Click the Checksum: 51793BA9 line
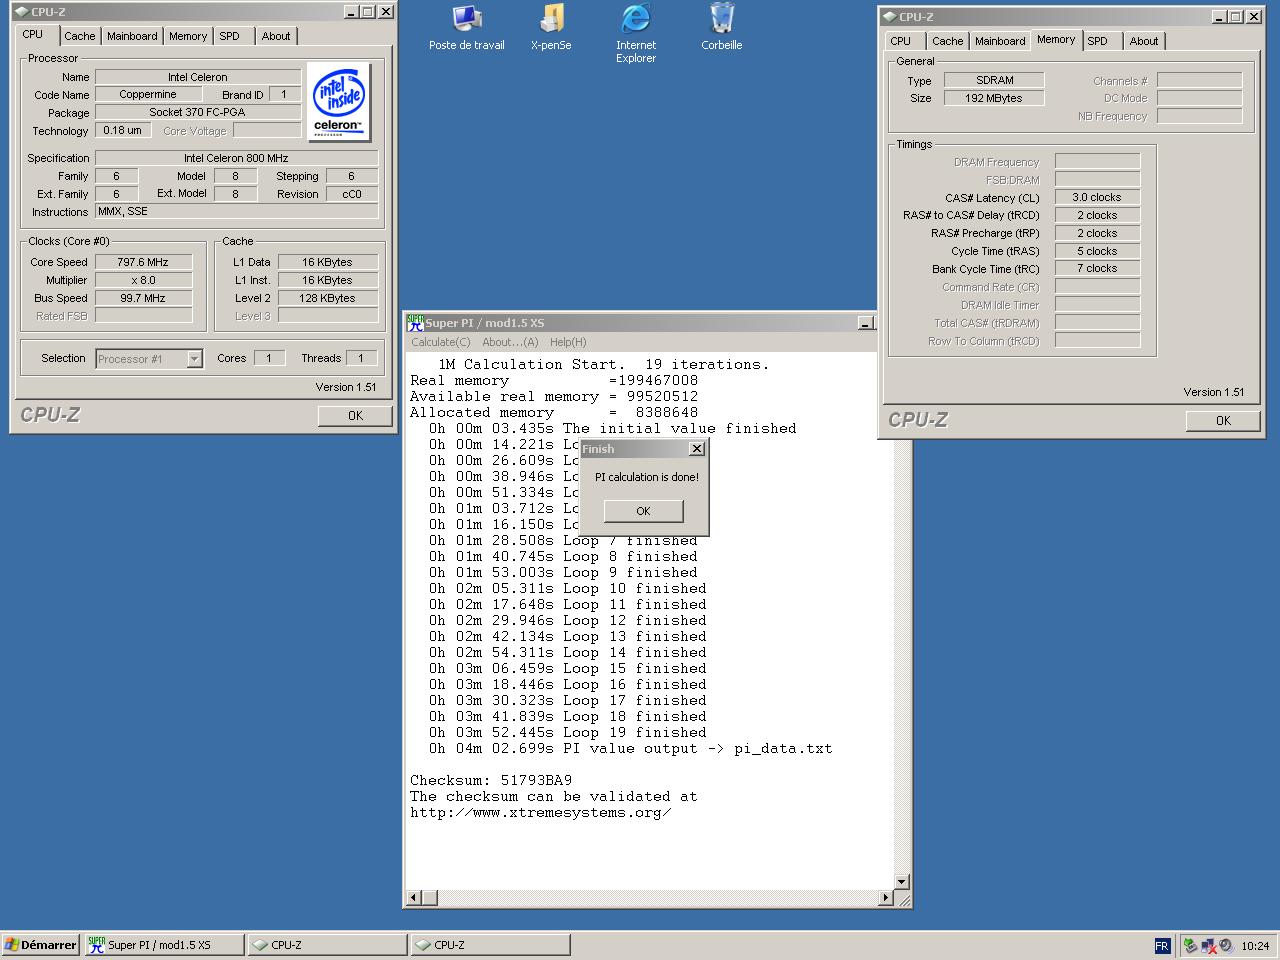The height and width of the screenshot is (960, 1280). coord(491,781)
